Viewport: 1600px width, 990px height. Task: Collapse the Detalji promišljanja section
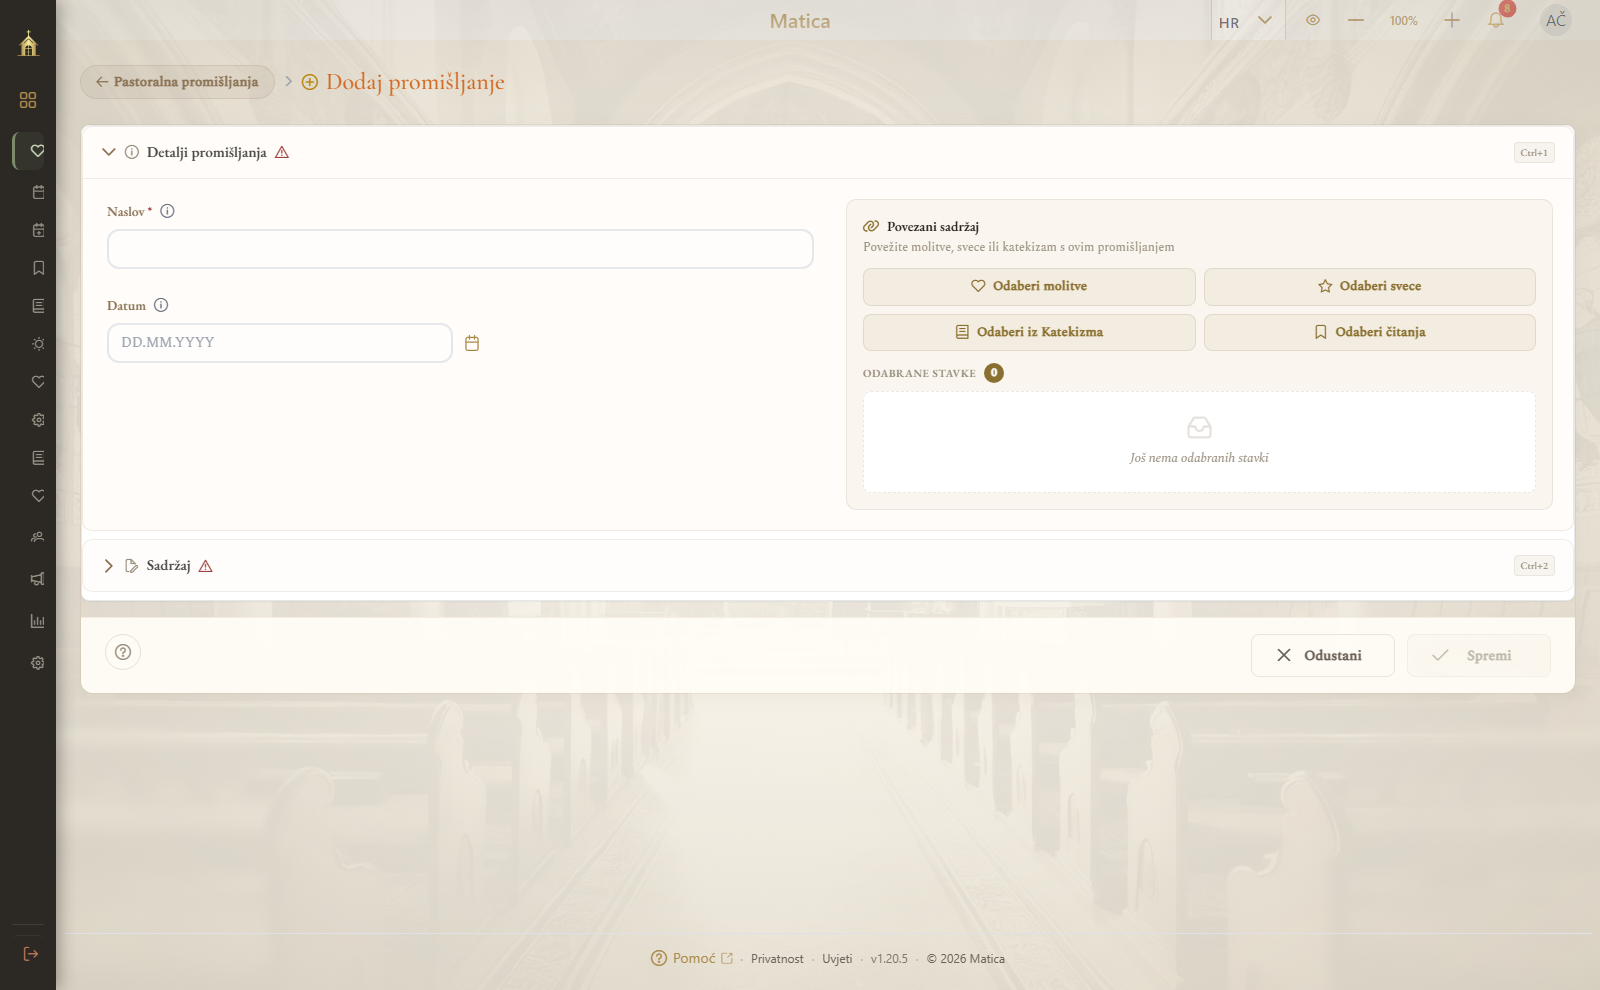(x=109, y=152)
